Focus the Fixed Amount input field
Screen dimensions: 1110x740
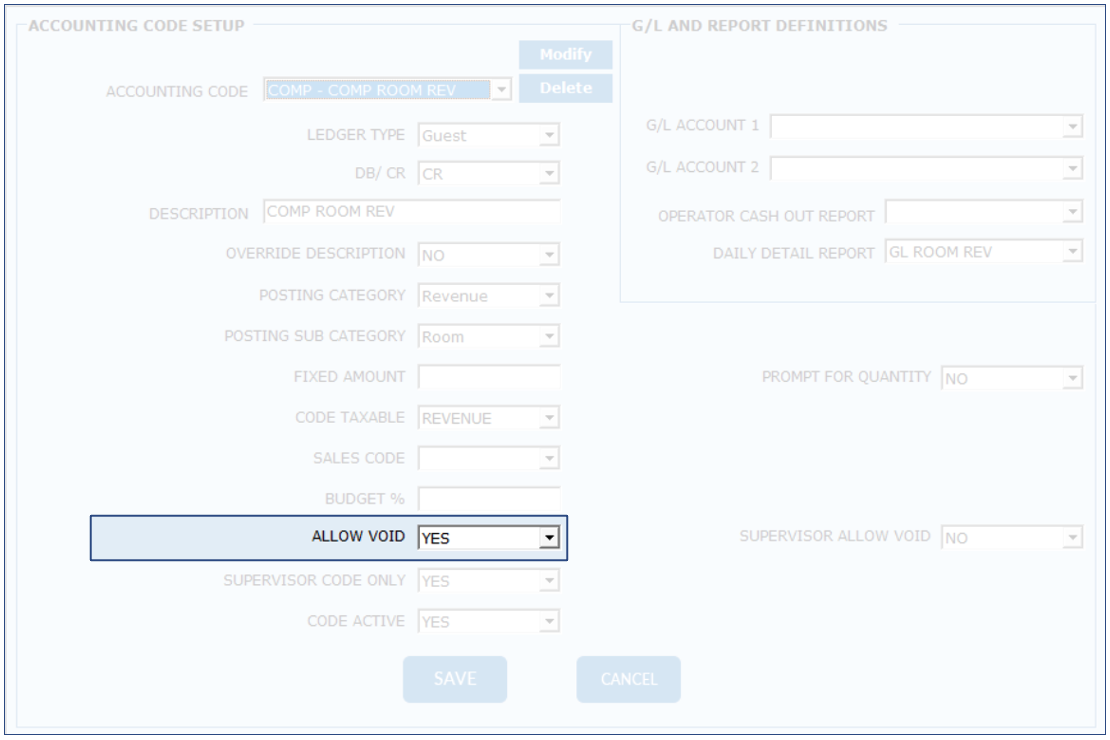click(x=489, y=377)
